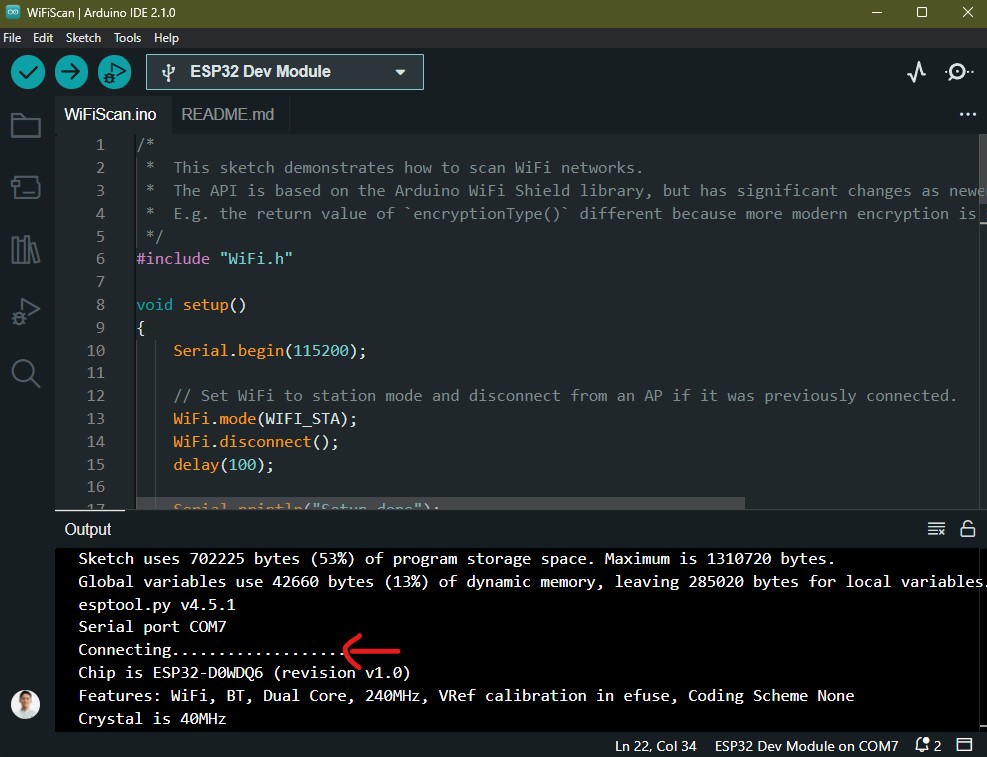Screen dimensions: 987x757
Task: Open the Tools menu
Action: (x=127, y=38)
